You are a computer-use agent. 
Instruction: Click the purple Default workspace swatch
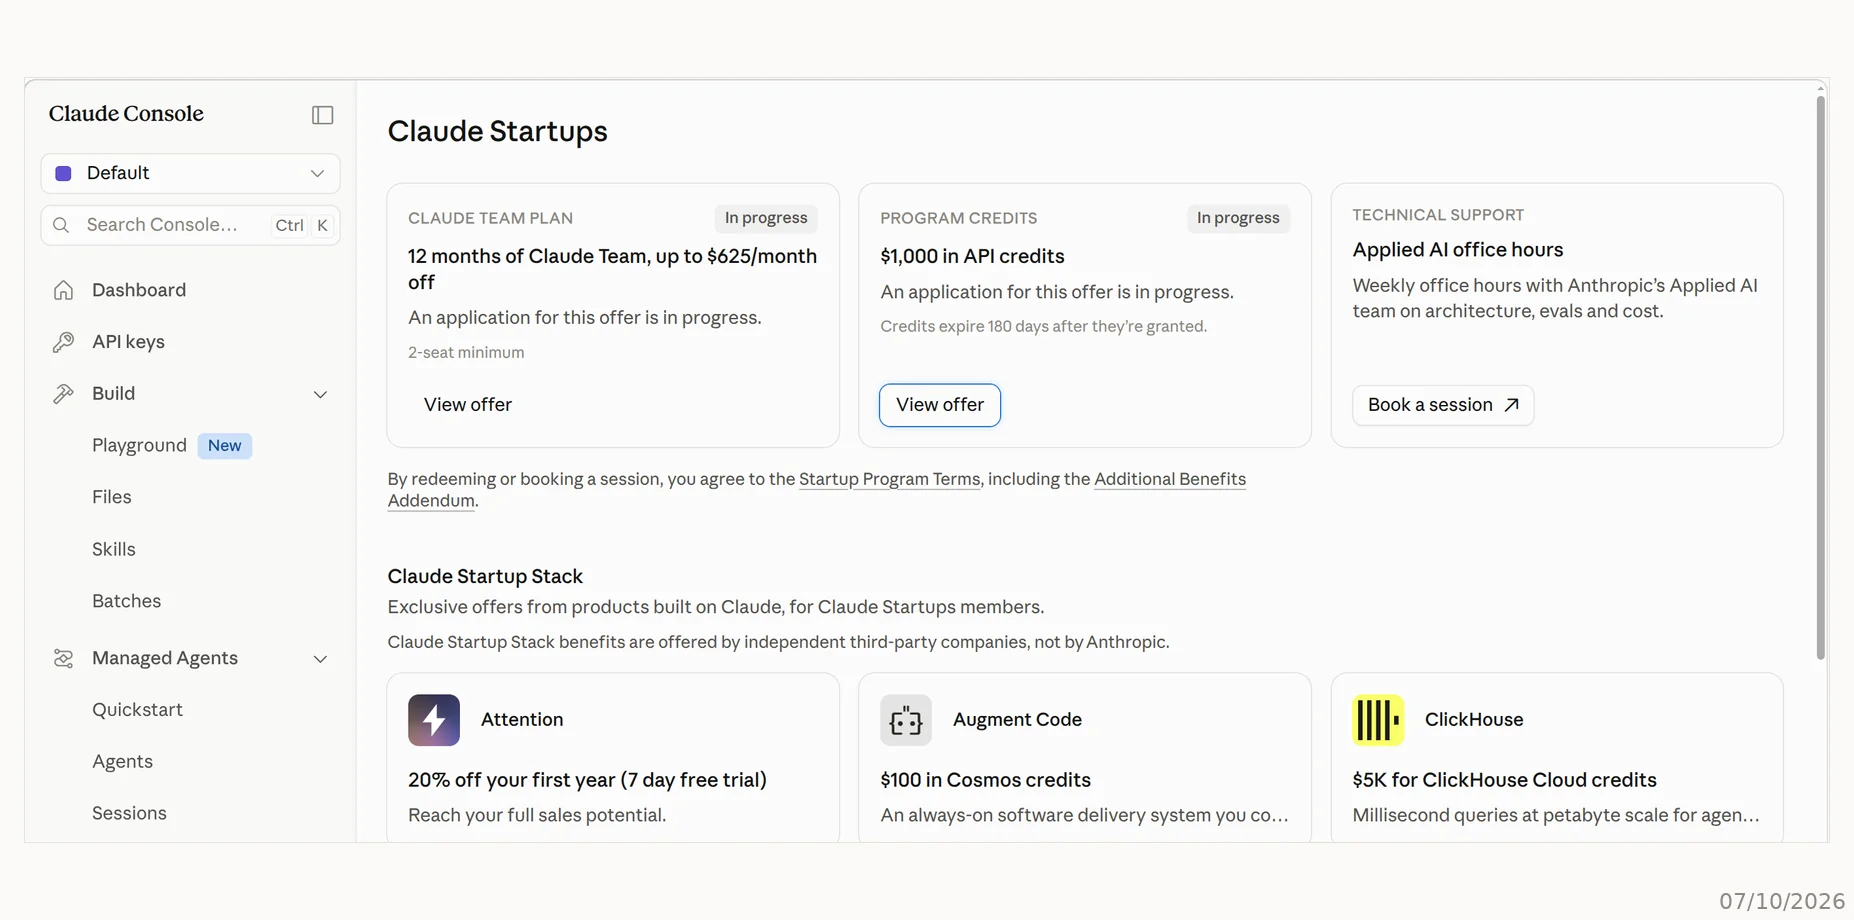click(x=63, y=173)
